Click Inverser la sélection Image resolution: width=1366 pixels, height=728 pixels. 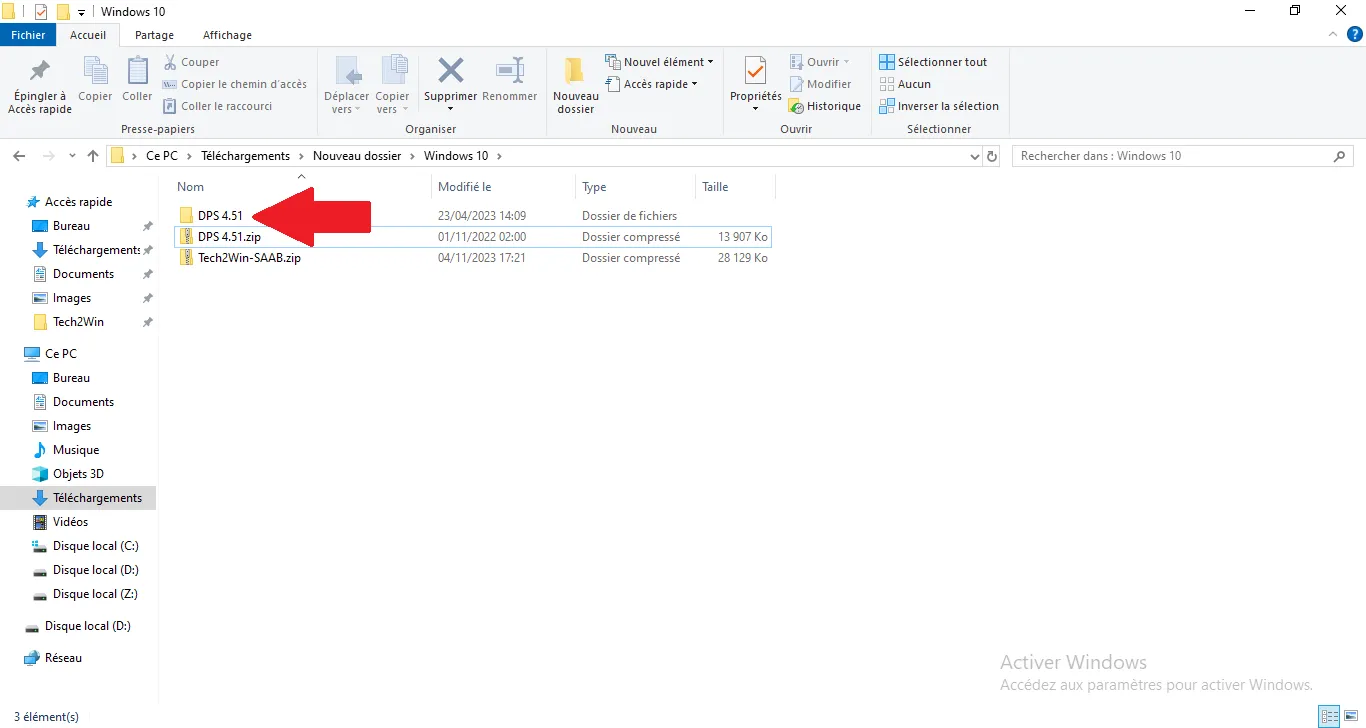pyautogui.click(x=939, y=105)
